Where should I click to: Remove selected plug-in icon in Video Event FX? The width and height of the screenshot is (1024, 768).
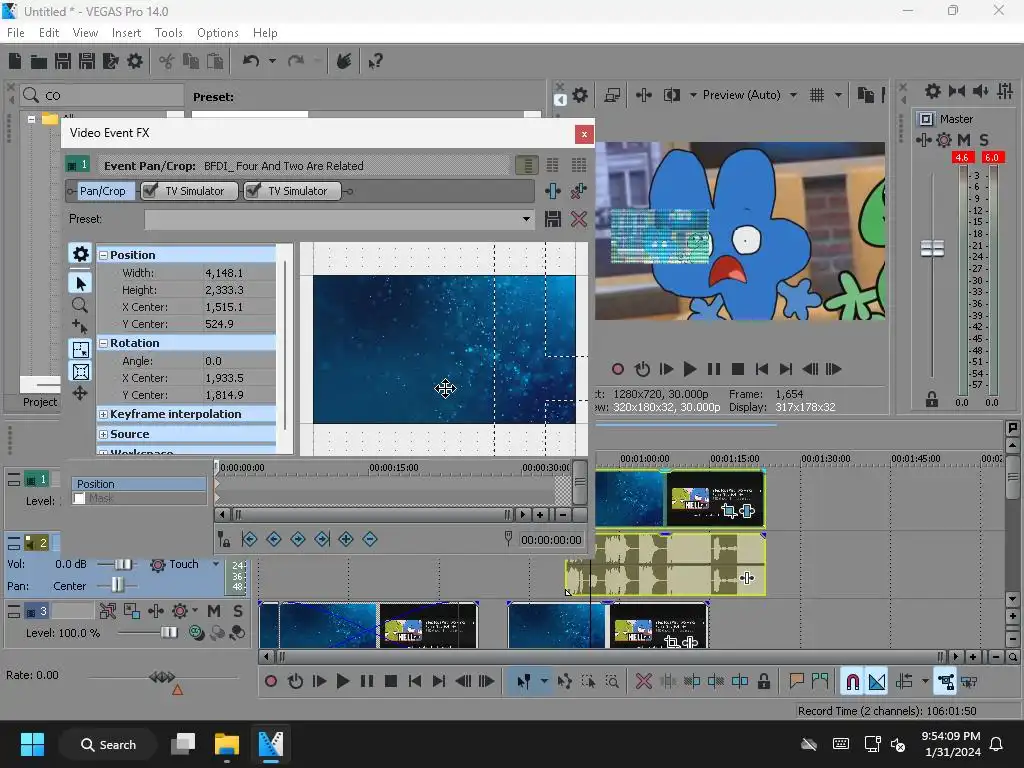click(x=578, y=191)
